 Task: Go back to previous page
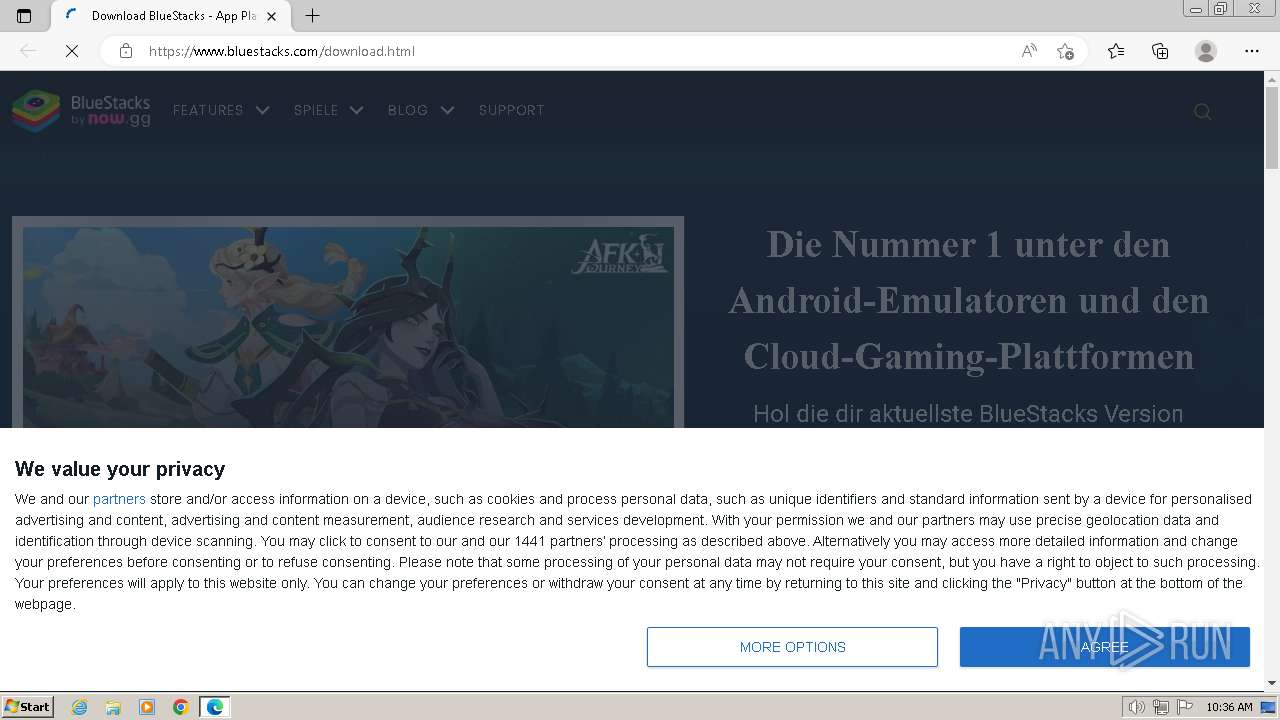pyautogui.click(x=28, y=51)
